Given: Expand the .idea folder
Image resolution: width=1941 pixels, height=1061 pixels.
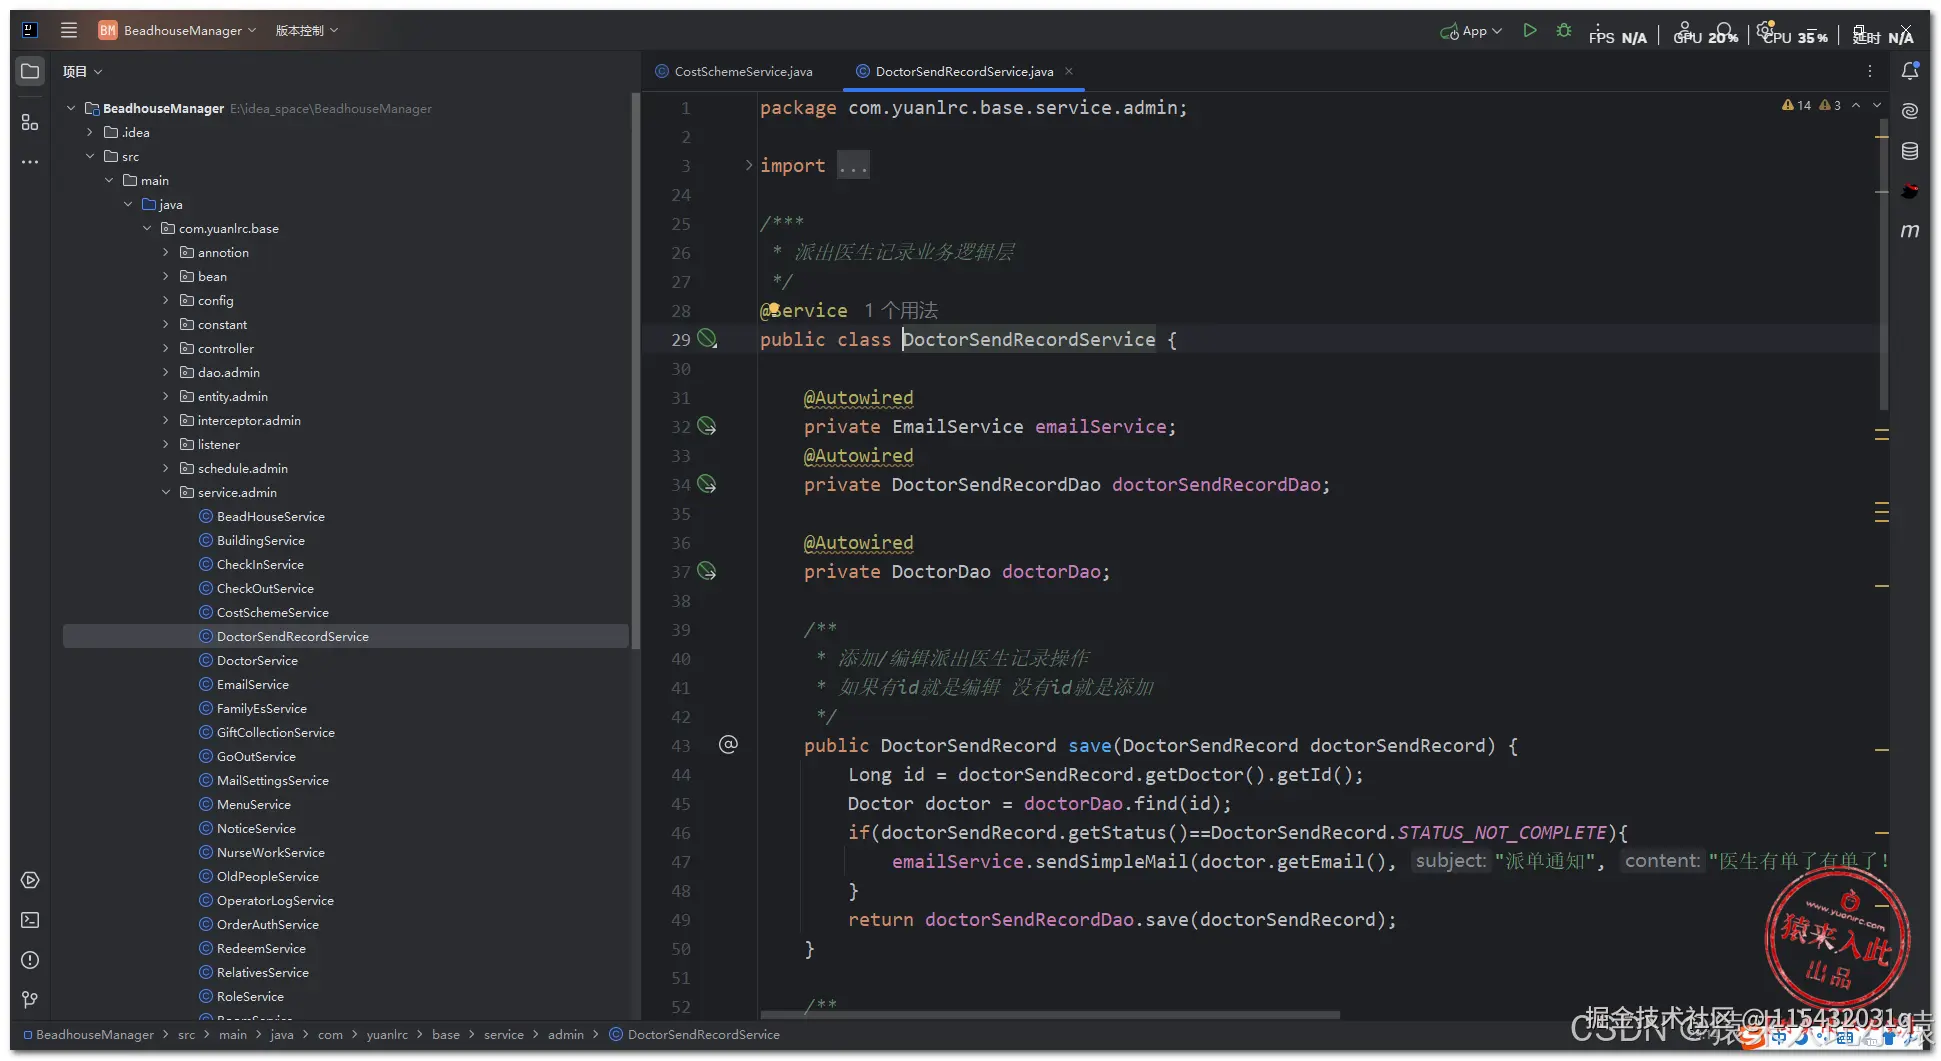Looking at the screenshot, I should point(90,132).
